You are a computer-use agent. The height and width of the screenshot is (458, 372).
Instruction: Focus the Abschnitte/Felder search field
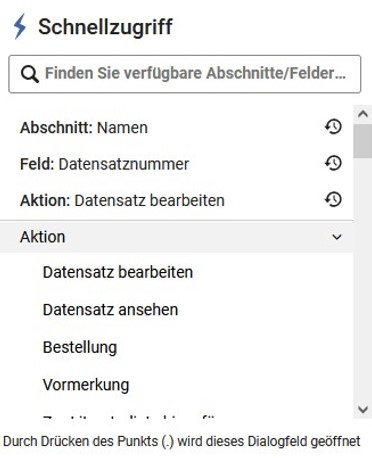[x=185, y=74]
